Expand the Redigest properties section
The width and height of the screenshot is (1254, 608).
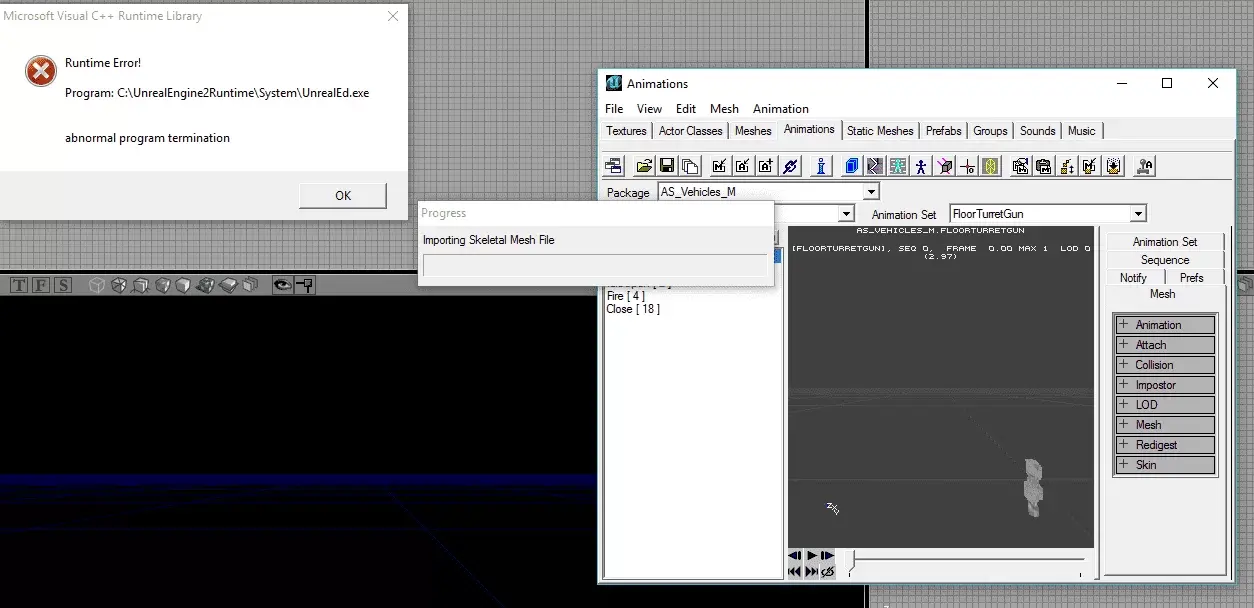click(1165, 445)
